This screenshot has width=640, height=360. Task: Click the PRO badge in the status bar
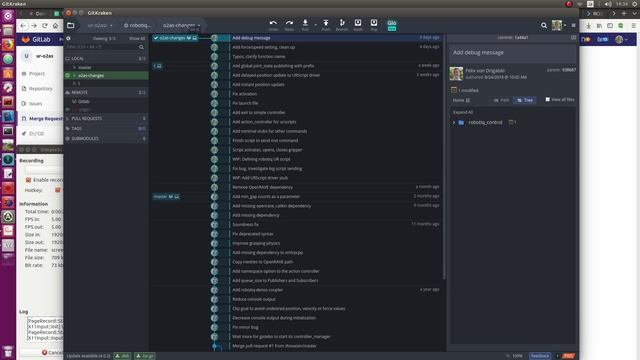point(568,356)
